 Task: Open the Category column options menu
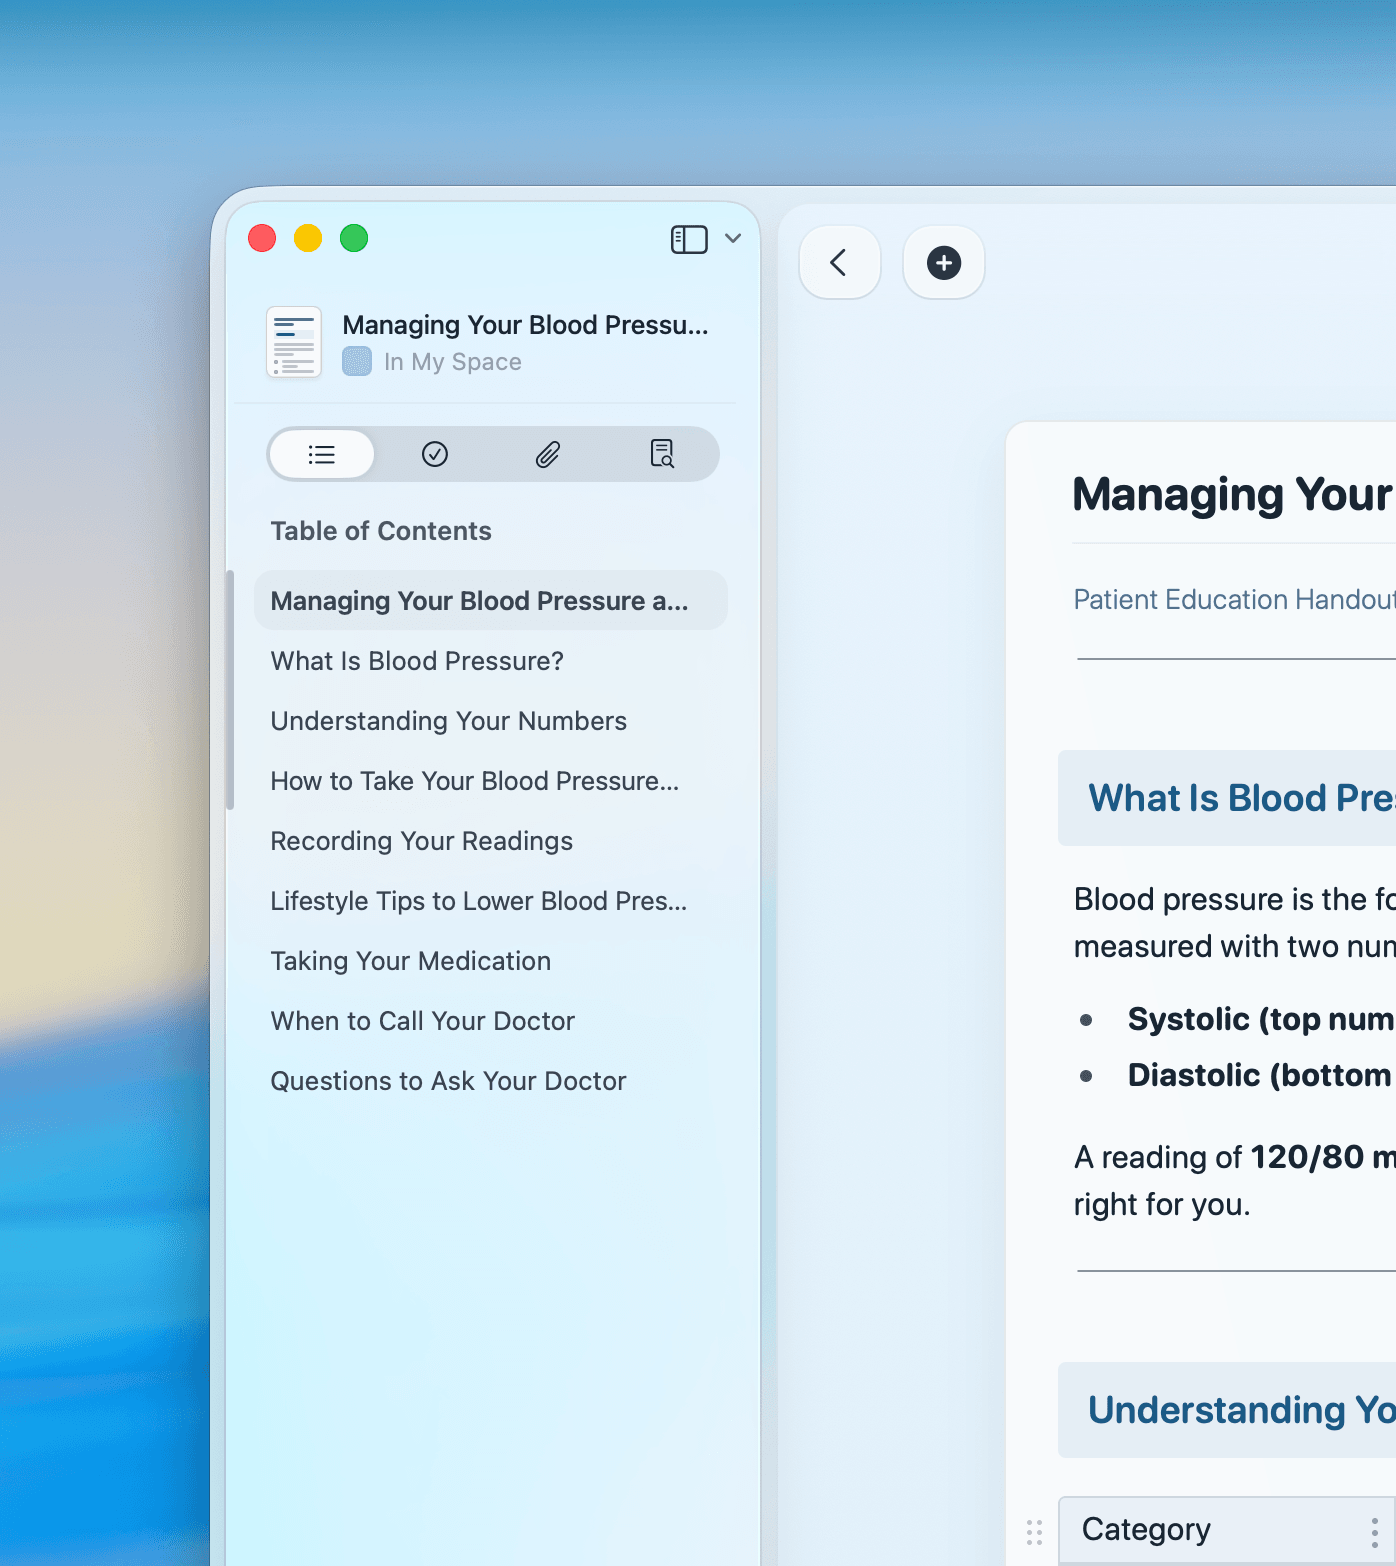click(1375, 1531)
